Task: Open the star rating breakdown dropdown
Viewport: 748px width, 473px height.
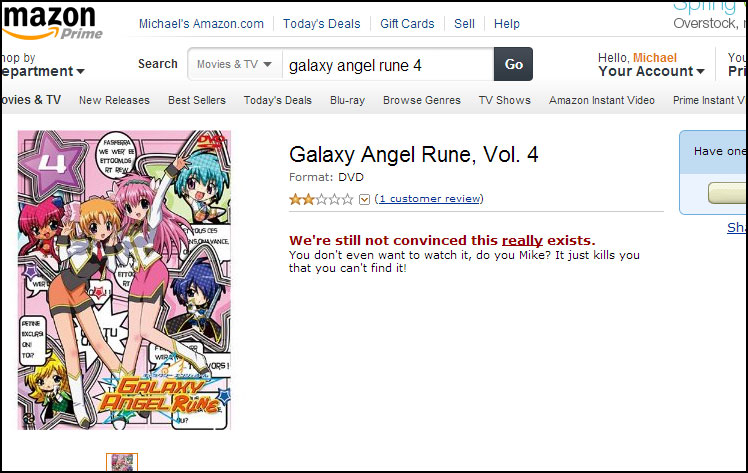Action: coord(364,199)
